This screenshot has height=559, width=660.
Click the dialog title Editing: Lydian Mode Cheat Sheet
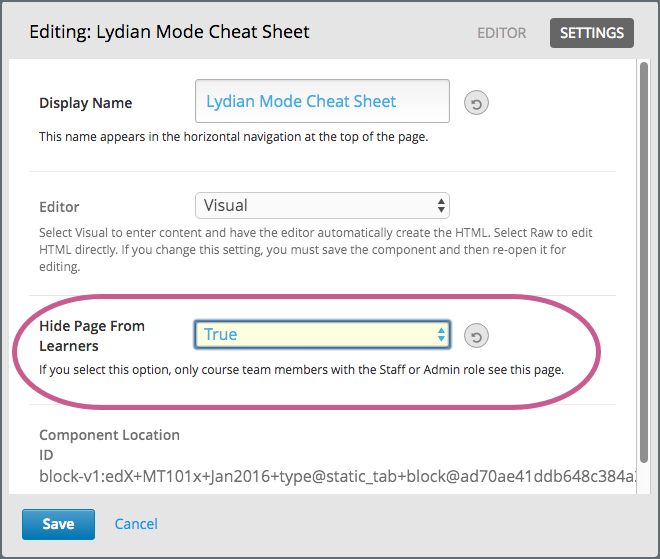(169, 32)
